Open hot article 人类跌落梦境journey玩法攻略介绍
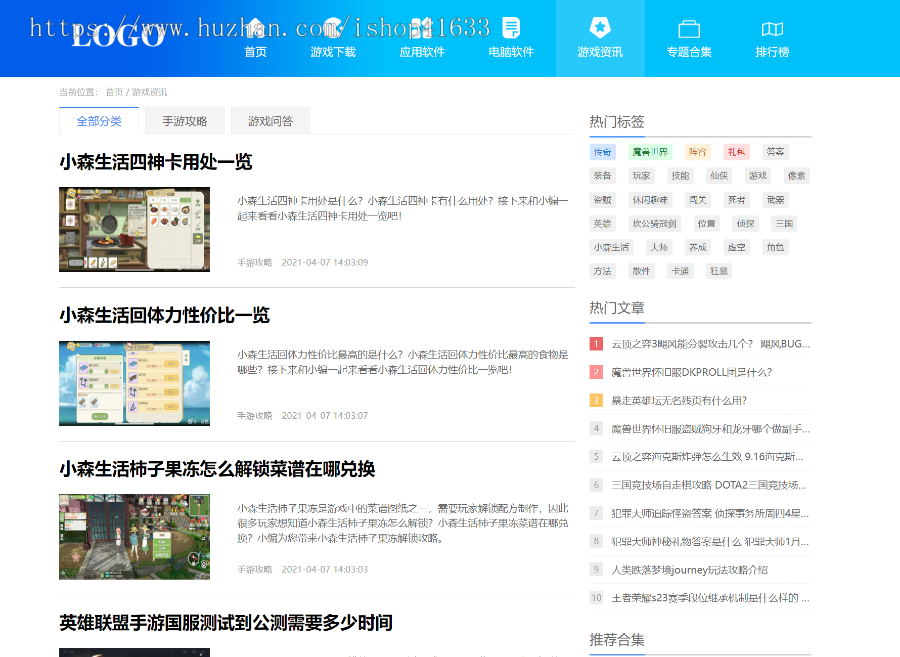 (x=689, y=570)
